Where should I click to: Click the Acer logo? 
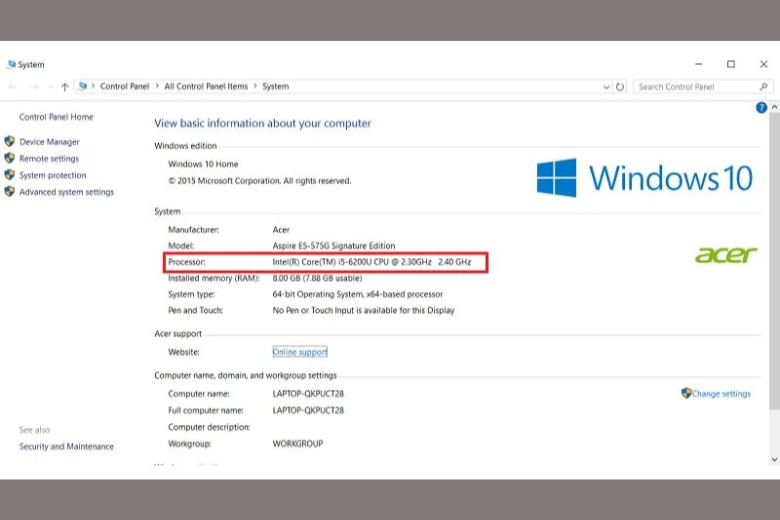726,255
